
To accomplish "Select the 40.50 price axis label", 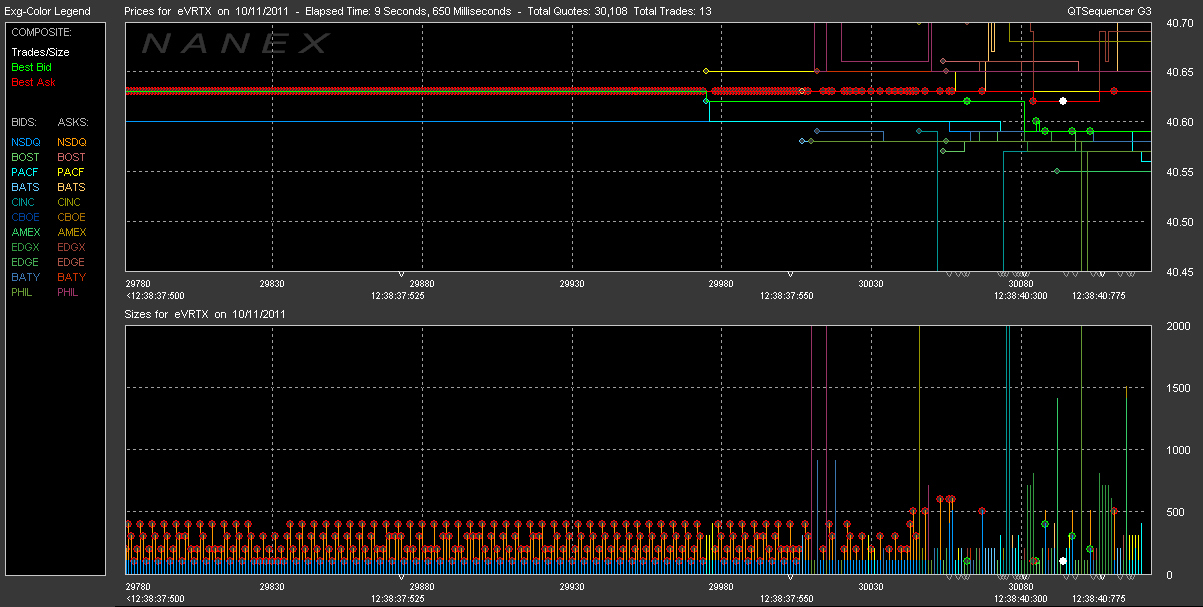I will (x=1180, y=221).
